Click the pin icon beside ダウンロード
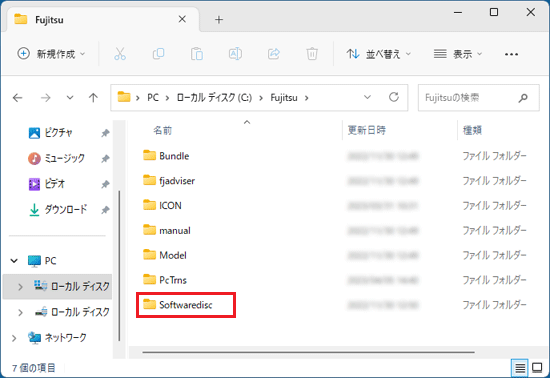This screenshot has height=378, width=550. click(x=105, y=210)
